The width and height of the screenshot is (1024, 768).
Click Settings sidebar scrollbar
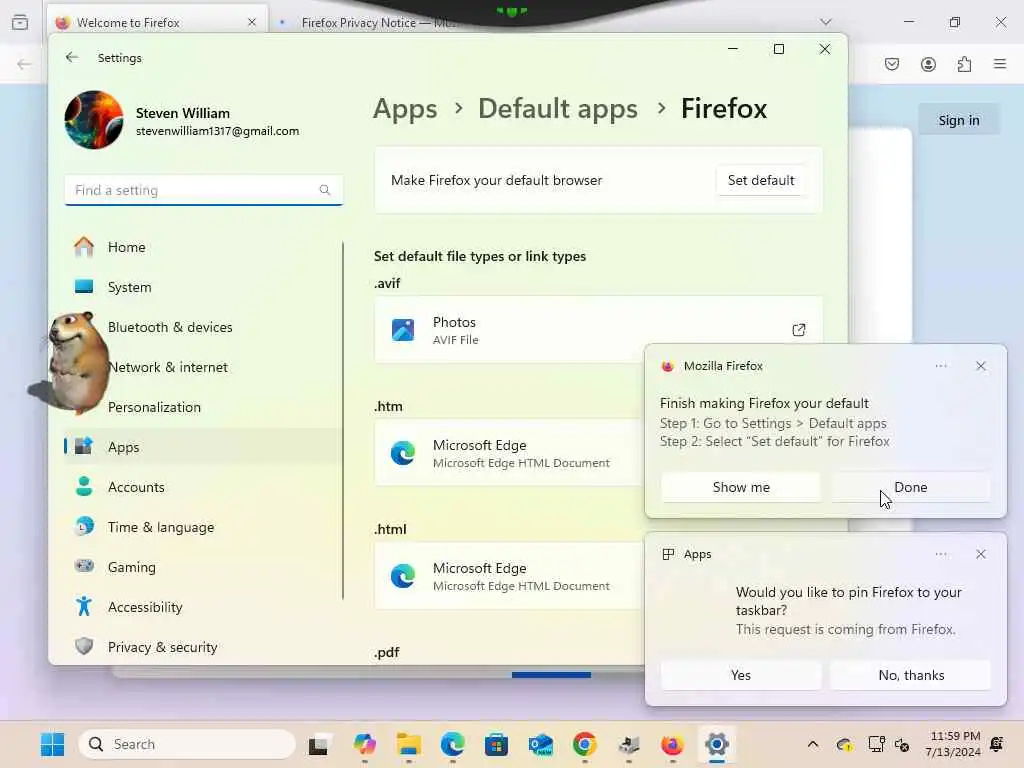[x=343, y=421]
